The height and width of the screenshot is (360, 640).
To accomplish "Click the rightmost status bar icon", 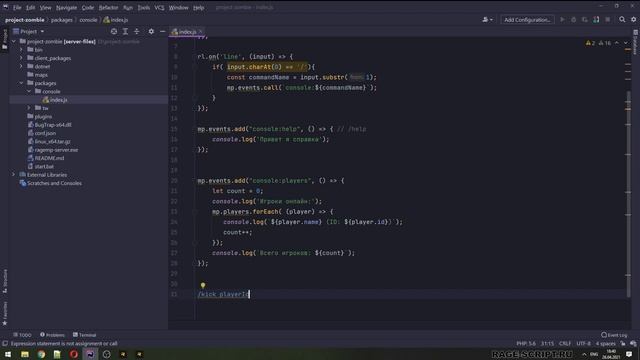I will tap(633, 344).
